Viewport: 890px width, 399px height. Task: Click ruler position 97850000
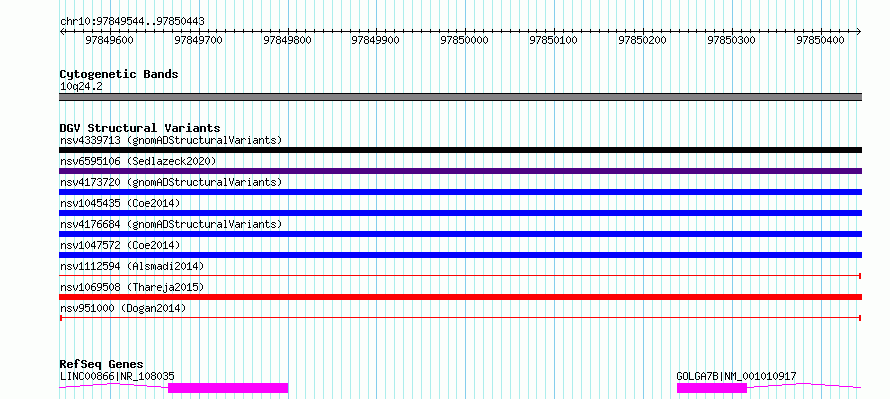(x=464, y=40)
